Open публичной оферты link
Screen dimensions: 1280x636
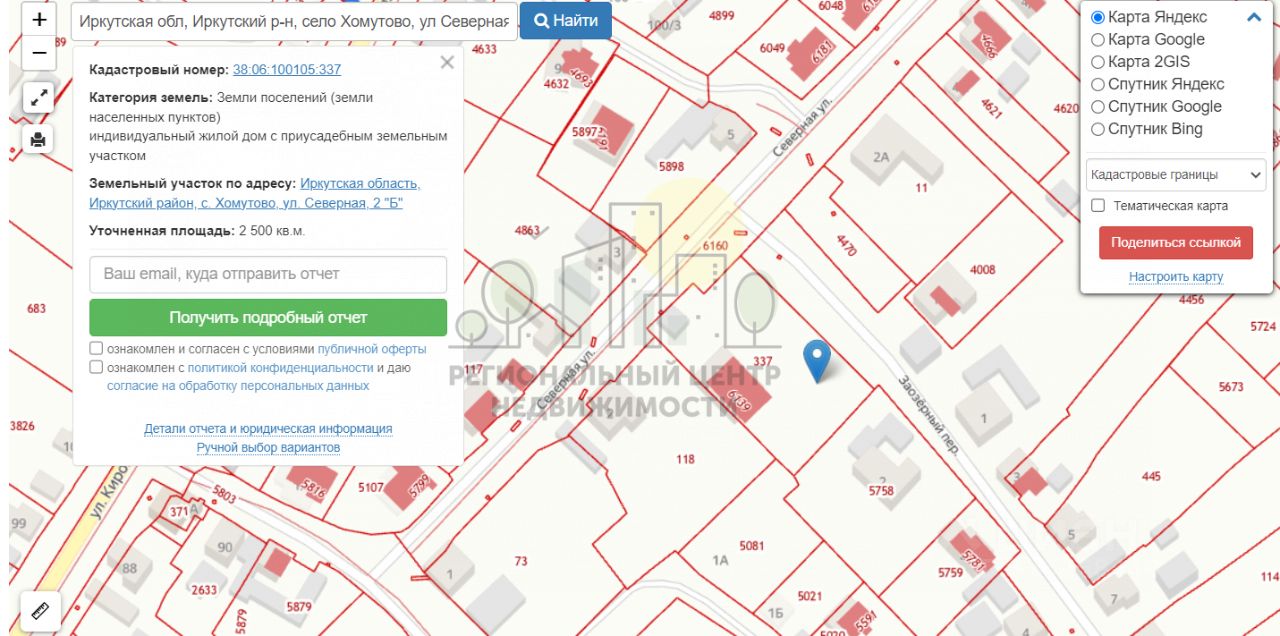[372, 349]
